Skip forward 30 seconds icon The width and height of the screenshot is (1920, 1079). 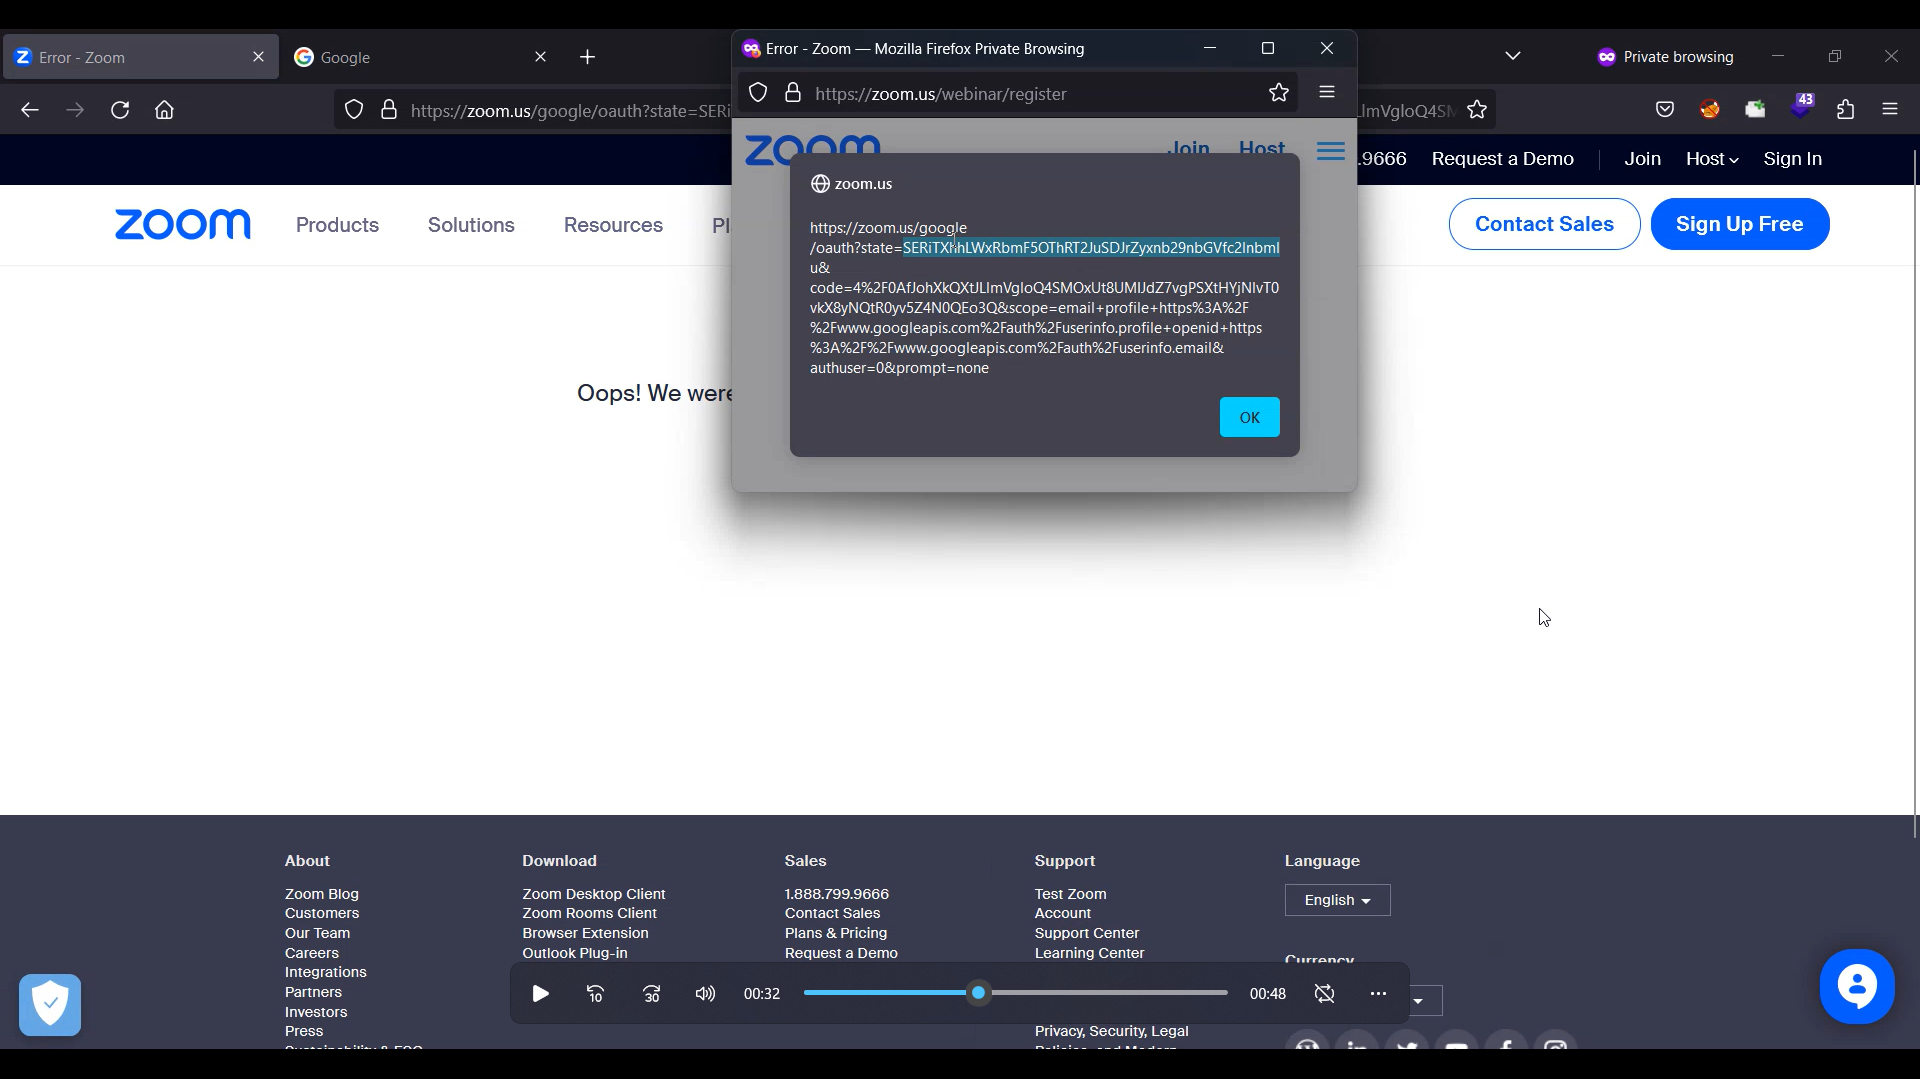pos(651,993)
